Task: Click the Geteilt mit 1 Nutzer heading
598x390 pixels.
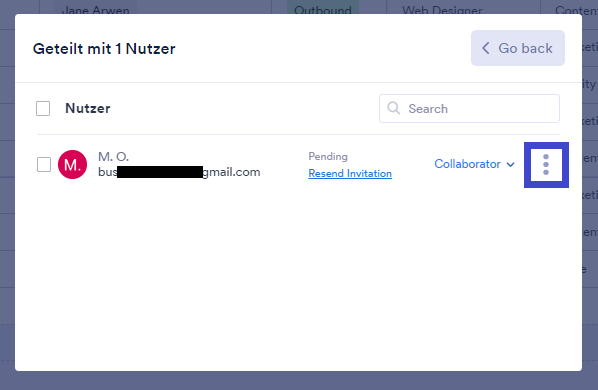Action: click(104, 49)
